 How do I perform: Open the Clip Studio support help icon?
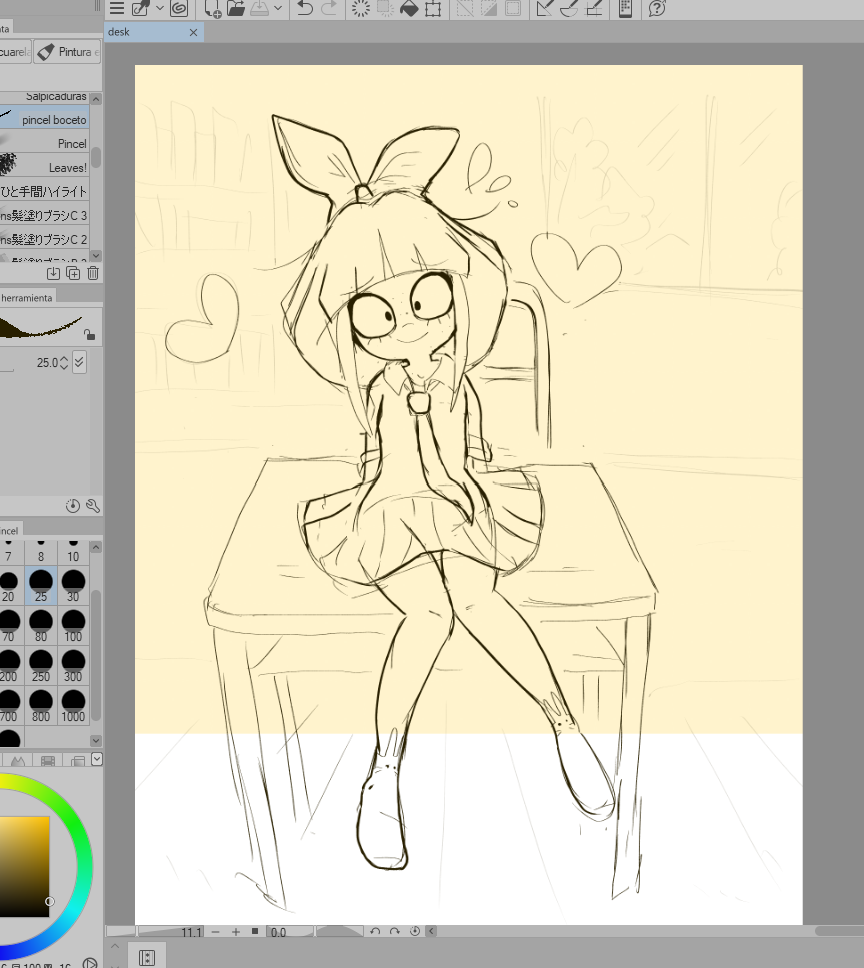click(x=657, y=9)
